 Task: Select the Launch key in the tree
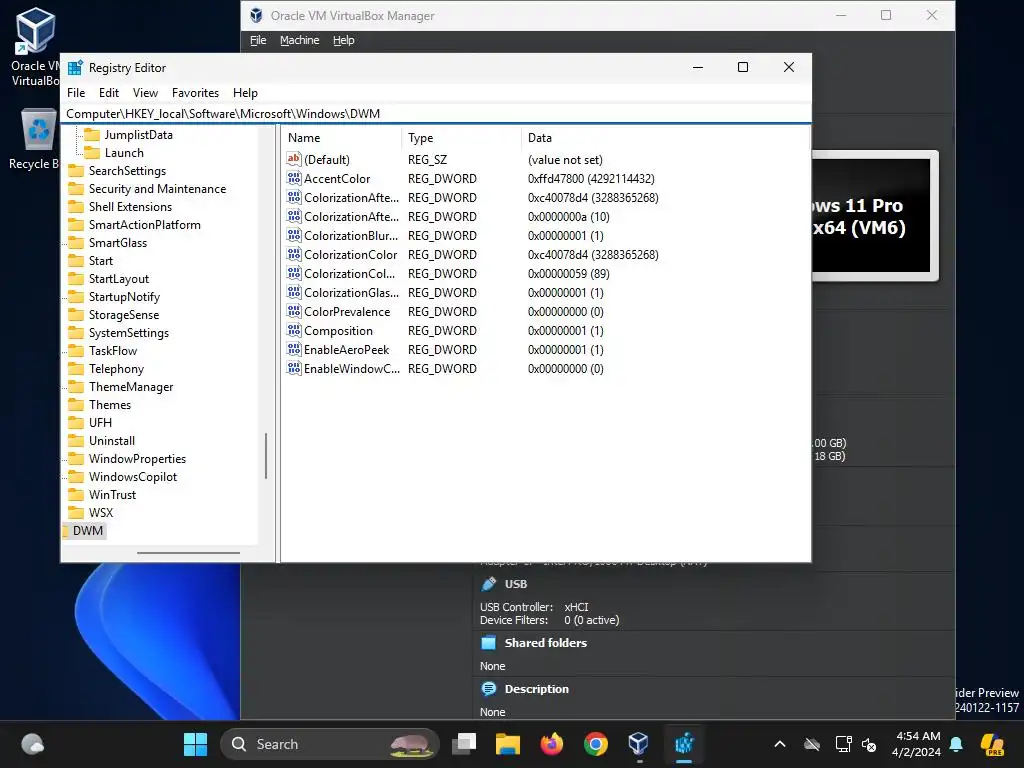pos(124,153)
